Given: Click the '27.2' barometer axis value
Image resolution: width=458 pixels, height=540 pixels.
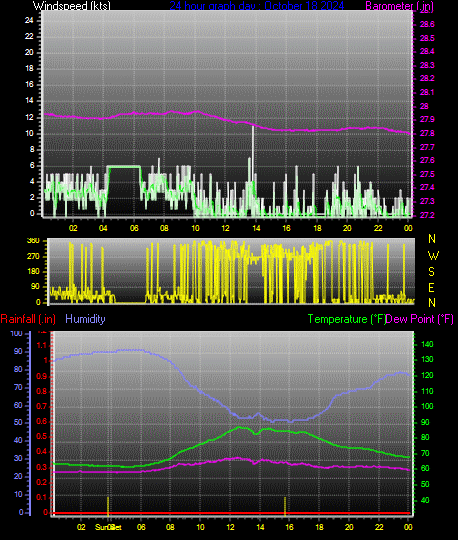Looking at the screenshot, I should 427,215.
